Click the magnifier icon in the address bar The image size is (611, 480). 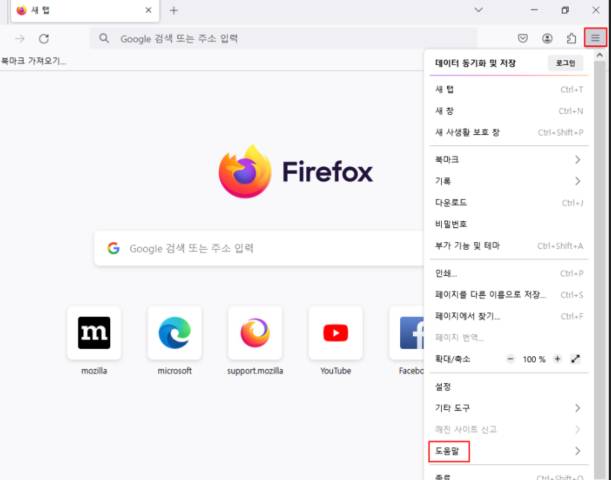pos(104,38)
